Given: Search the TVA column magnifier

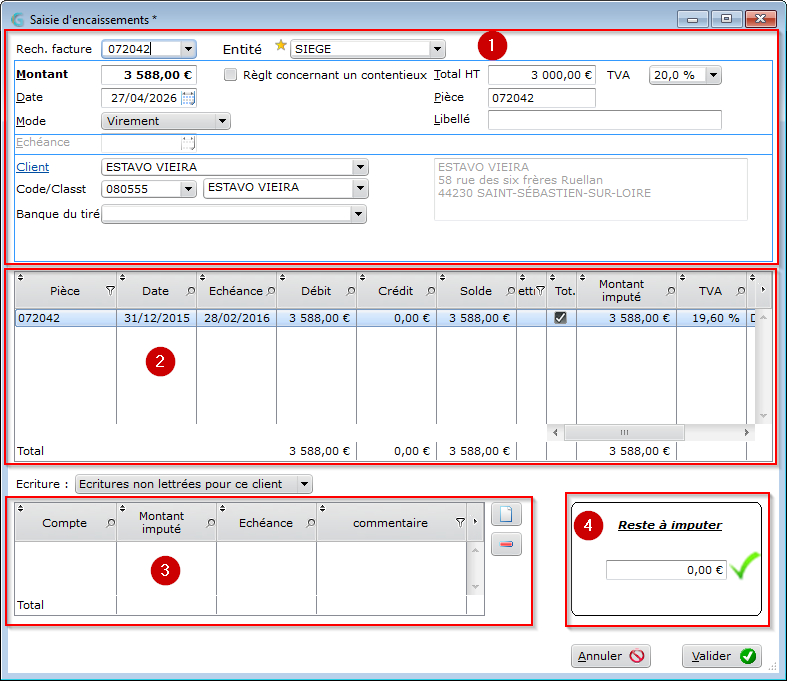Looking at the screenshot, I should point(740,291).
